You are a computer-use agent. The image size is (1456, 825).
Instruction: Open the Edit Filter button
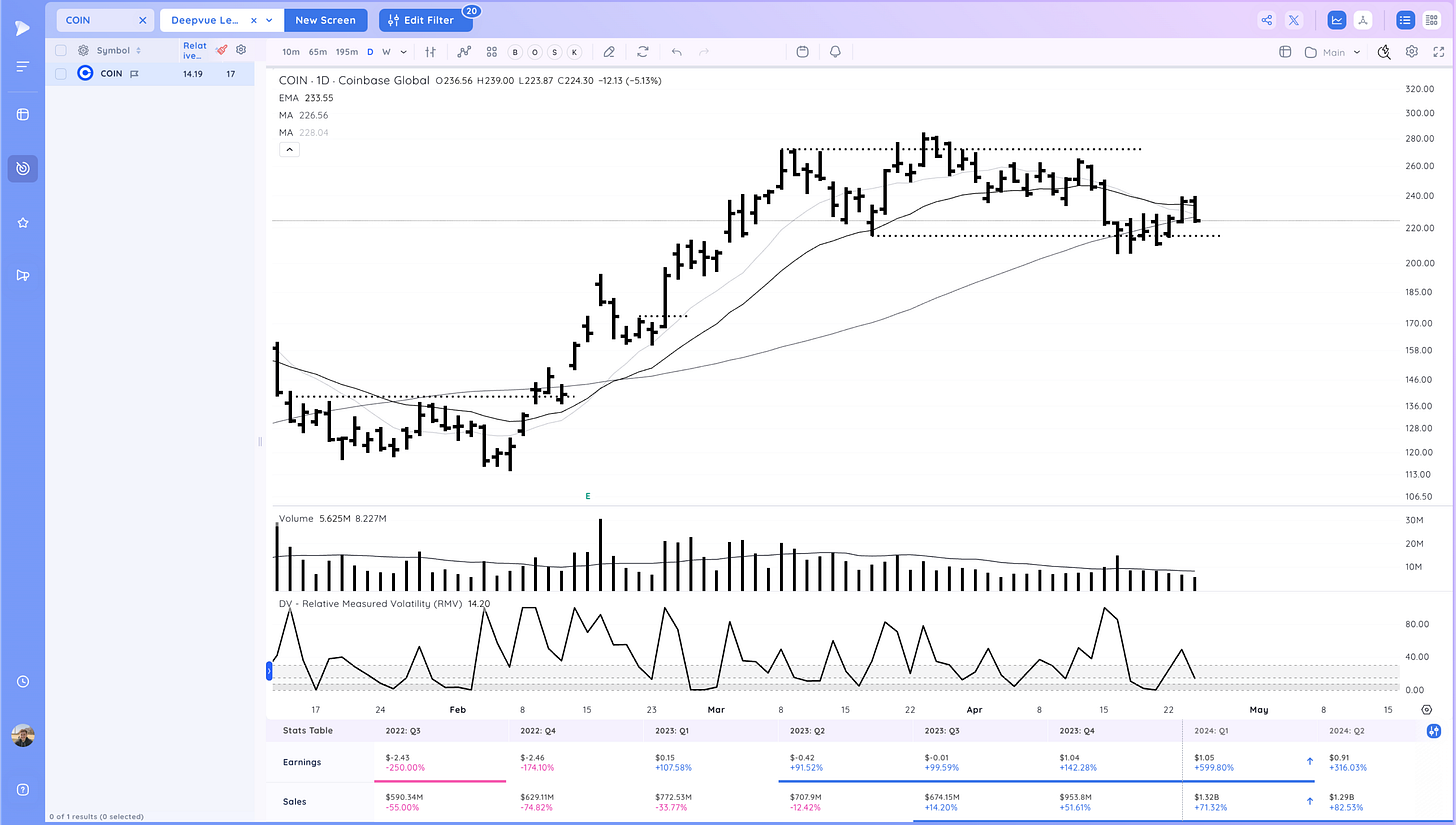click(426, 20)
